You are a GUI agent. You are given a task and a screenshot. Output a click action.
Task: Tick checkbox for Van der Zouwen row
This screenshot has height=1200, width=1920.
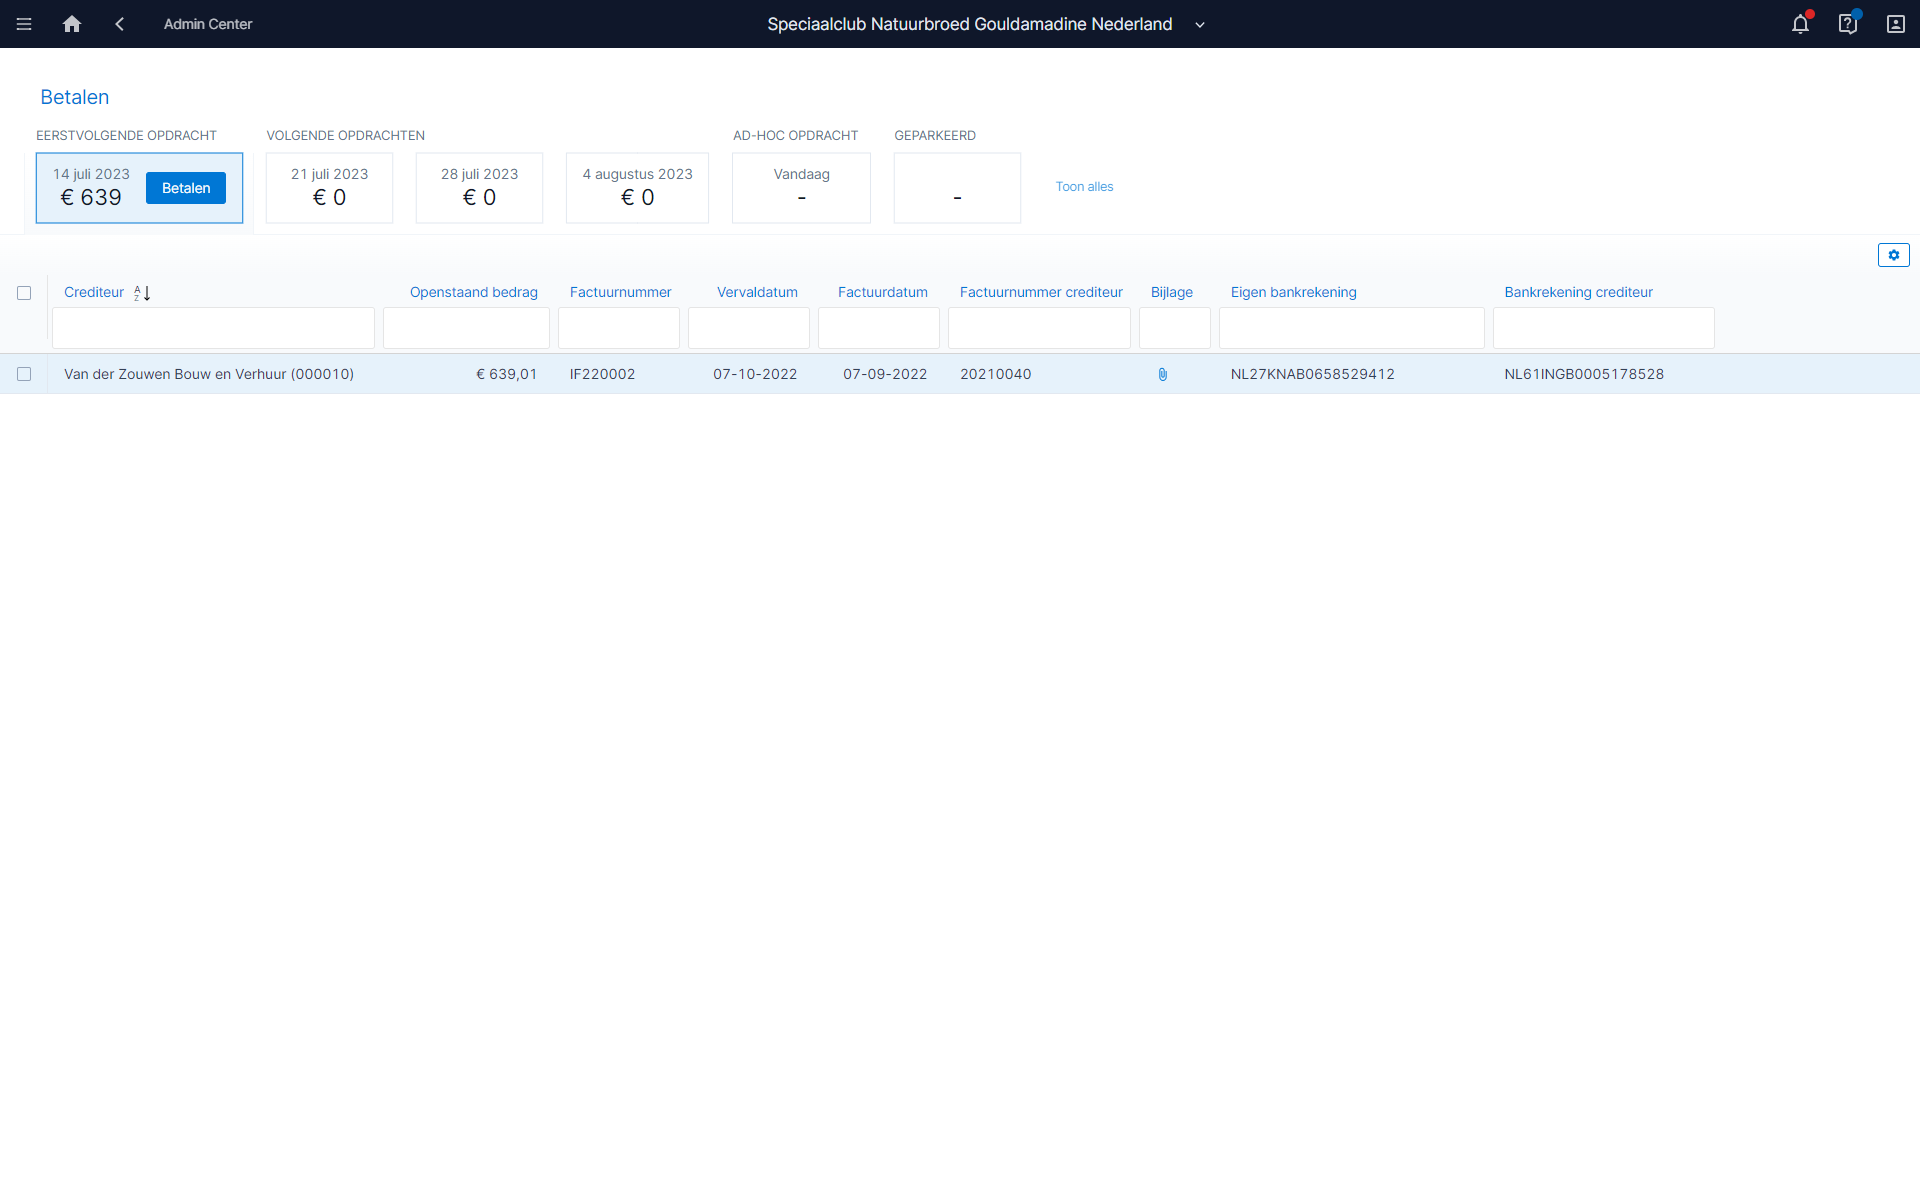[x=24, y=374]
